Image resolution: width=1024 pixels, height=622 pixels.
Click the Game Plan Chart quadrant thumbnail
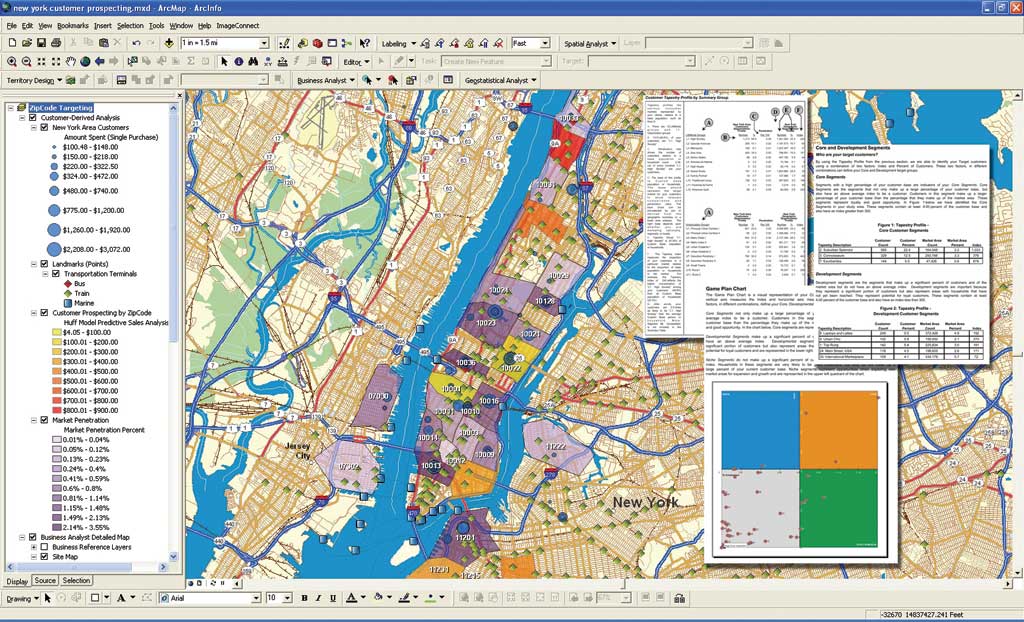coord(801,469)
